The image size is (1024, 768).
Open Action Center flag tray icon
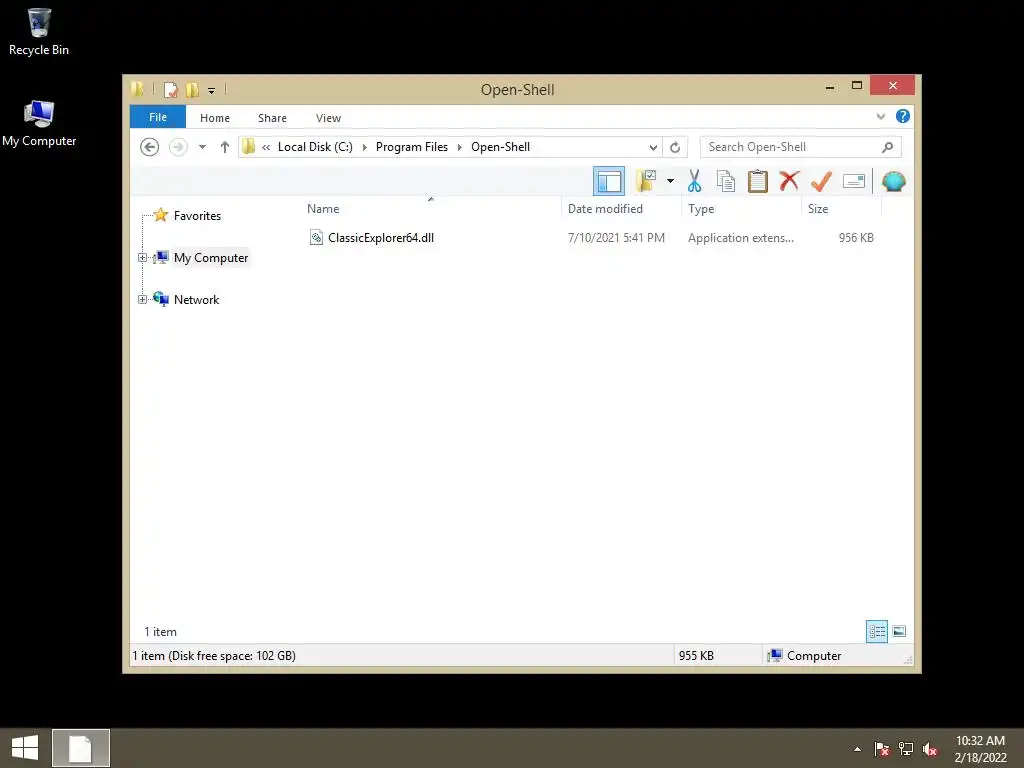click(881, 749)
